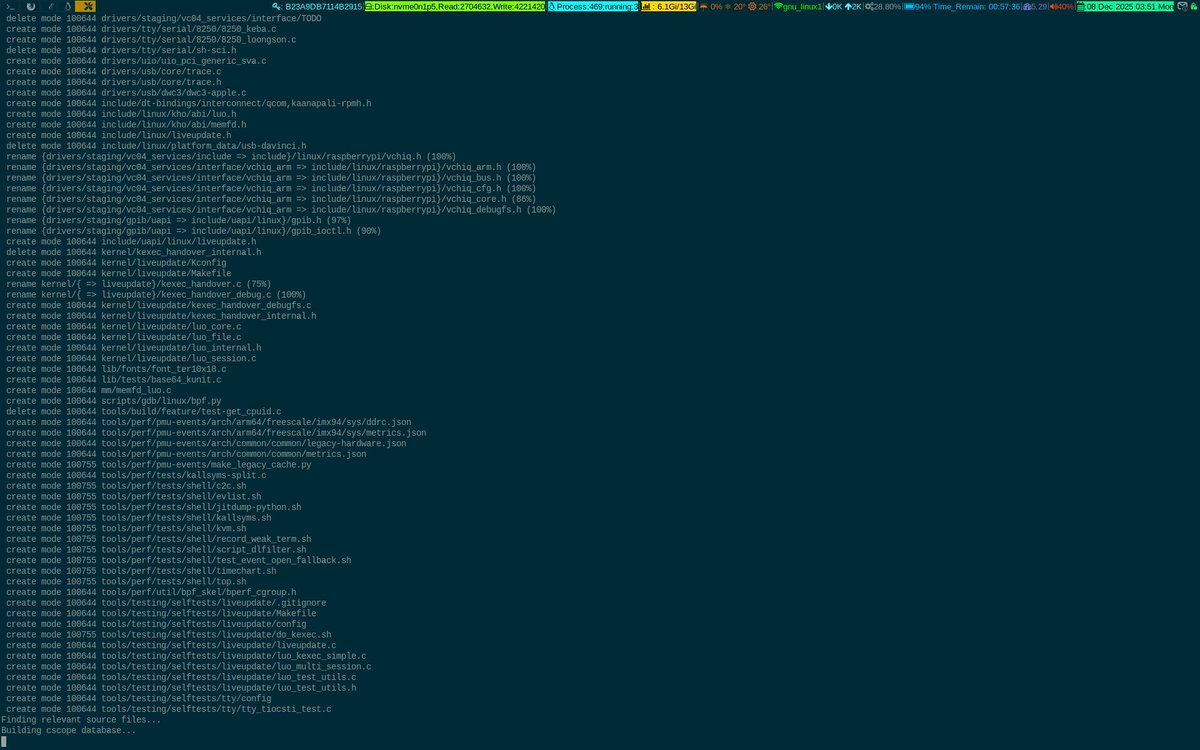Click the bpf_skel/bperf_cgroup.h line

click(153, 592)
